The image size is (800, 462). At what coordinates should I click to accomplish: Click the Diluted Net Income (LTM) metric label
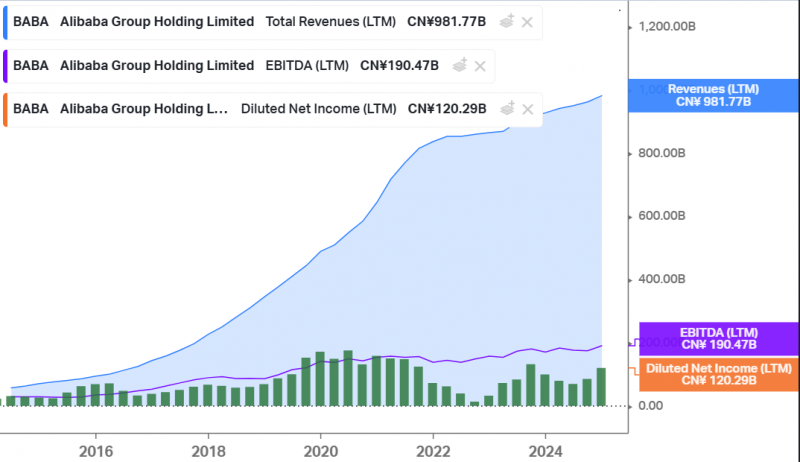coord(318,109)
